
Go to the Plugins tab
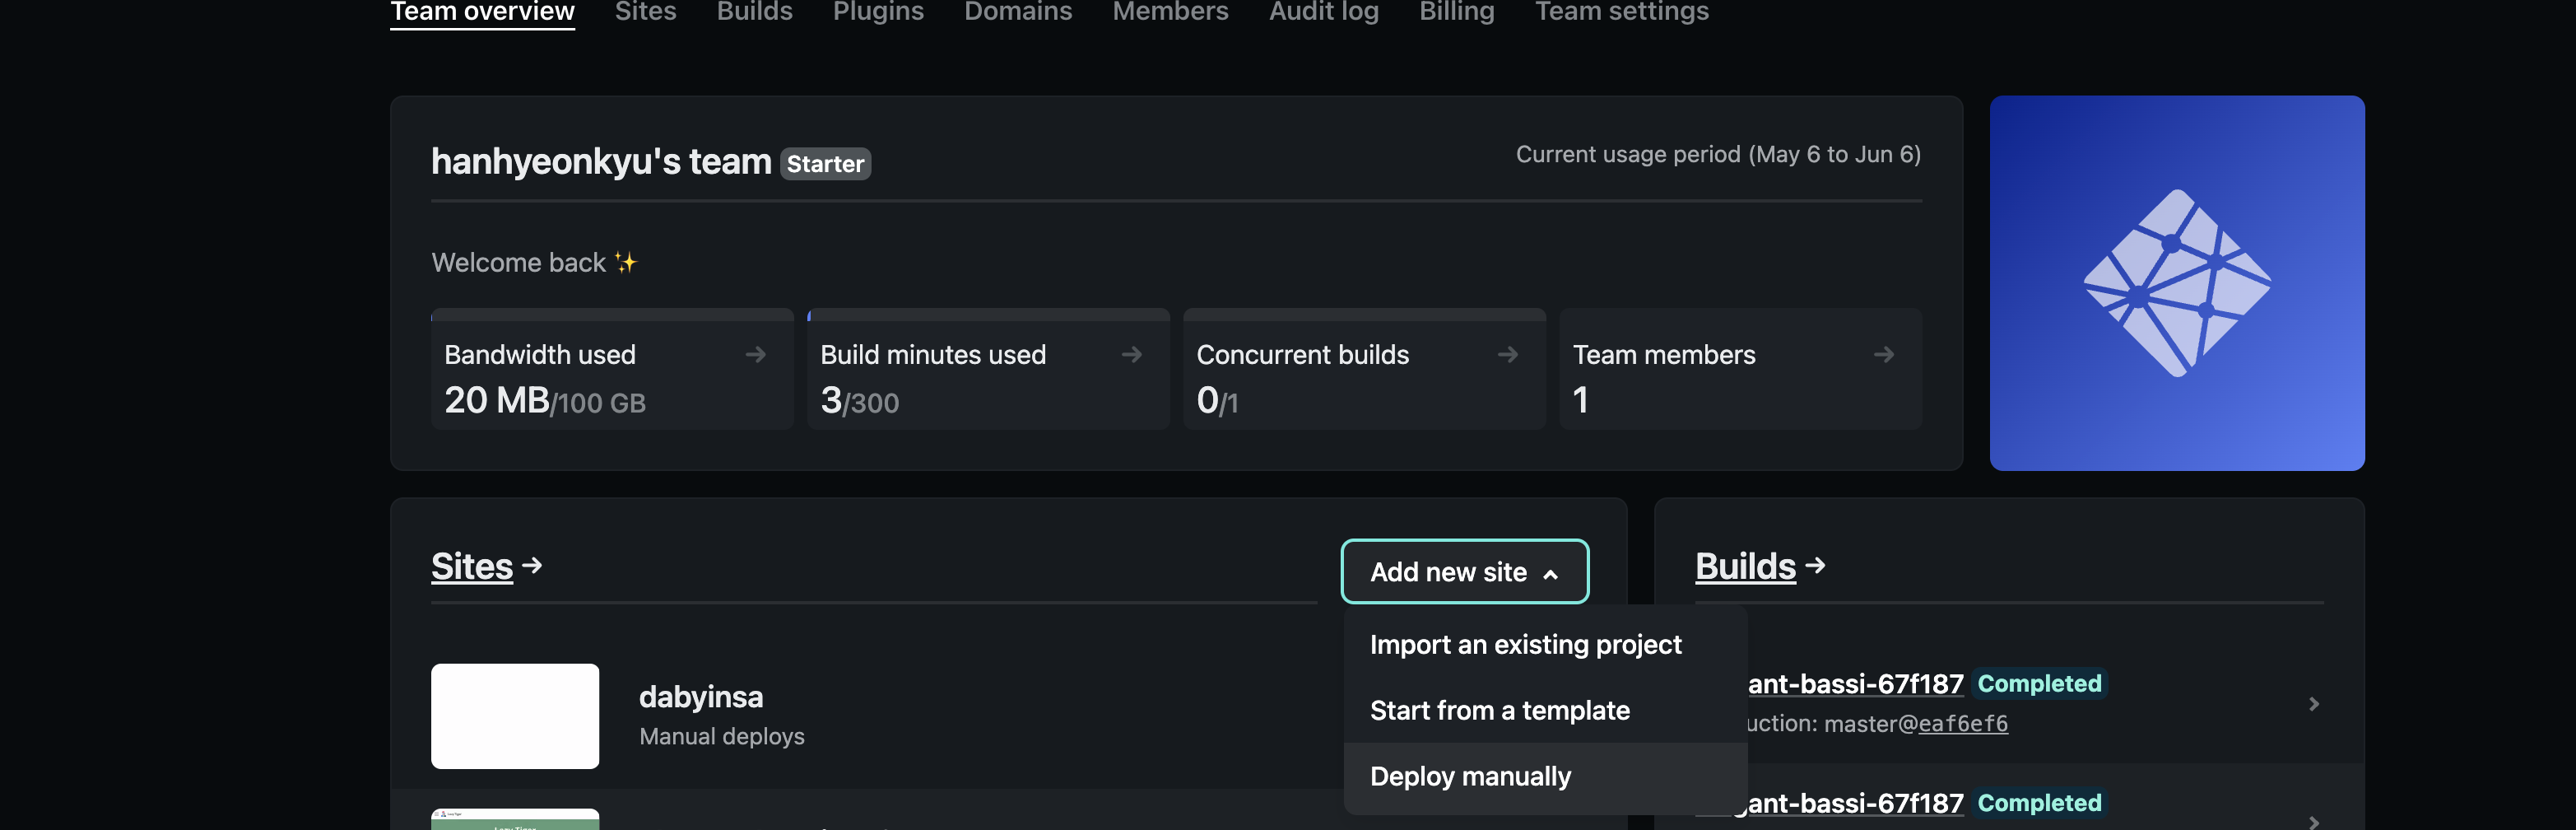(878, 12)
